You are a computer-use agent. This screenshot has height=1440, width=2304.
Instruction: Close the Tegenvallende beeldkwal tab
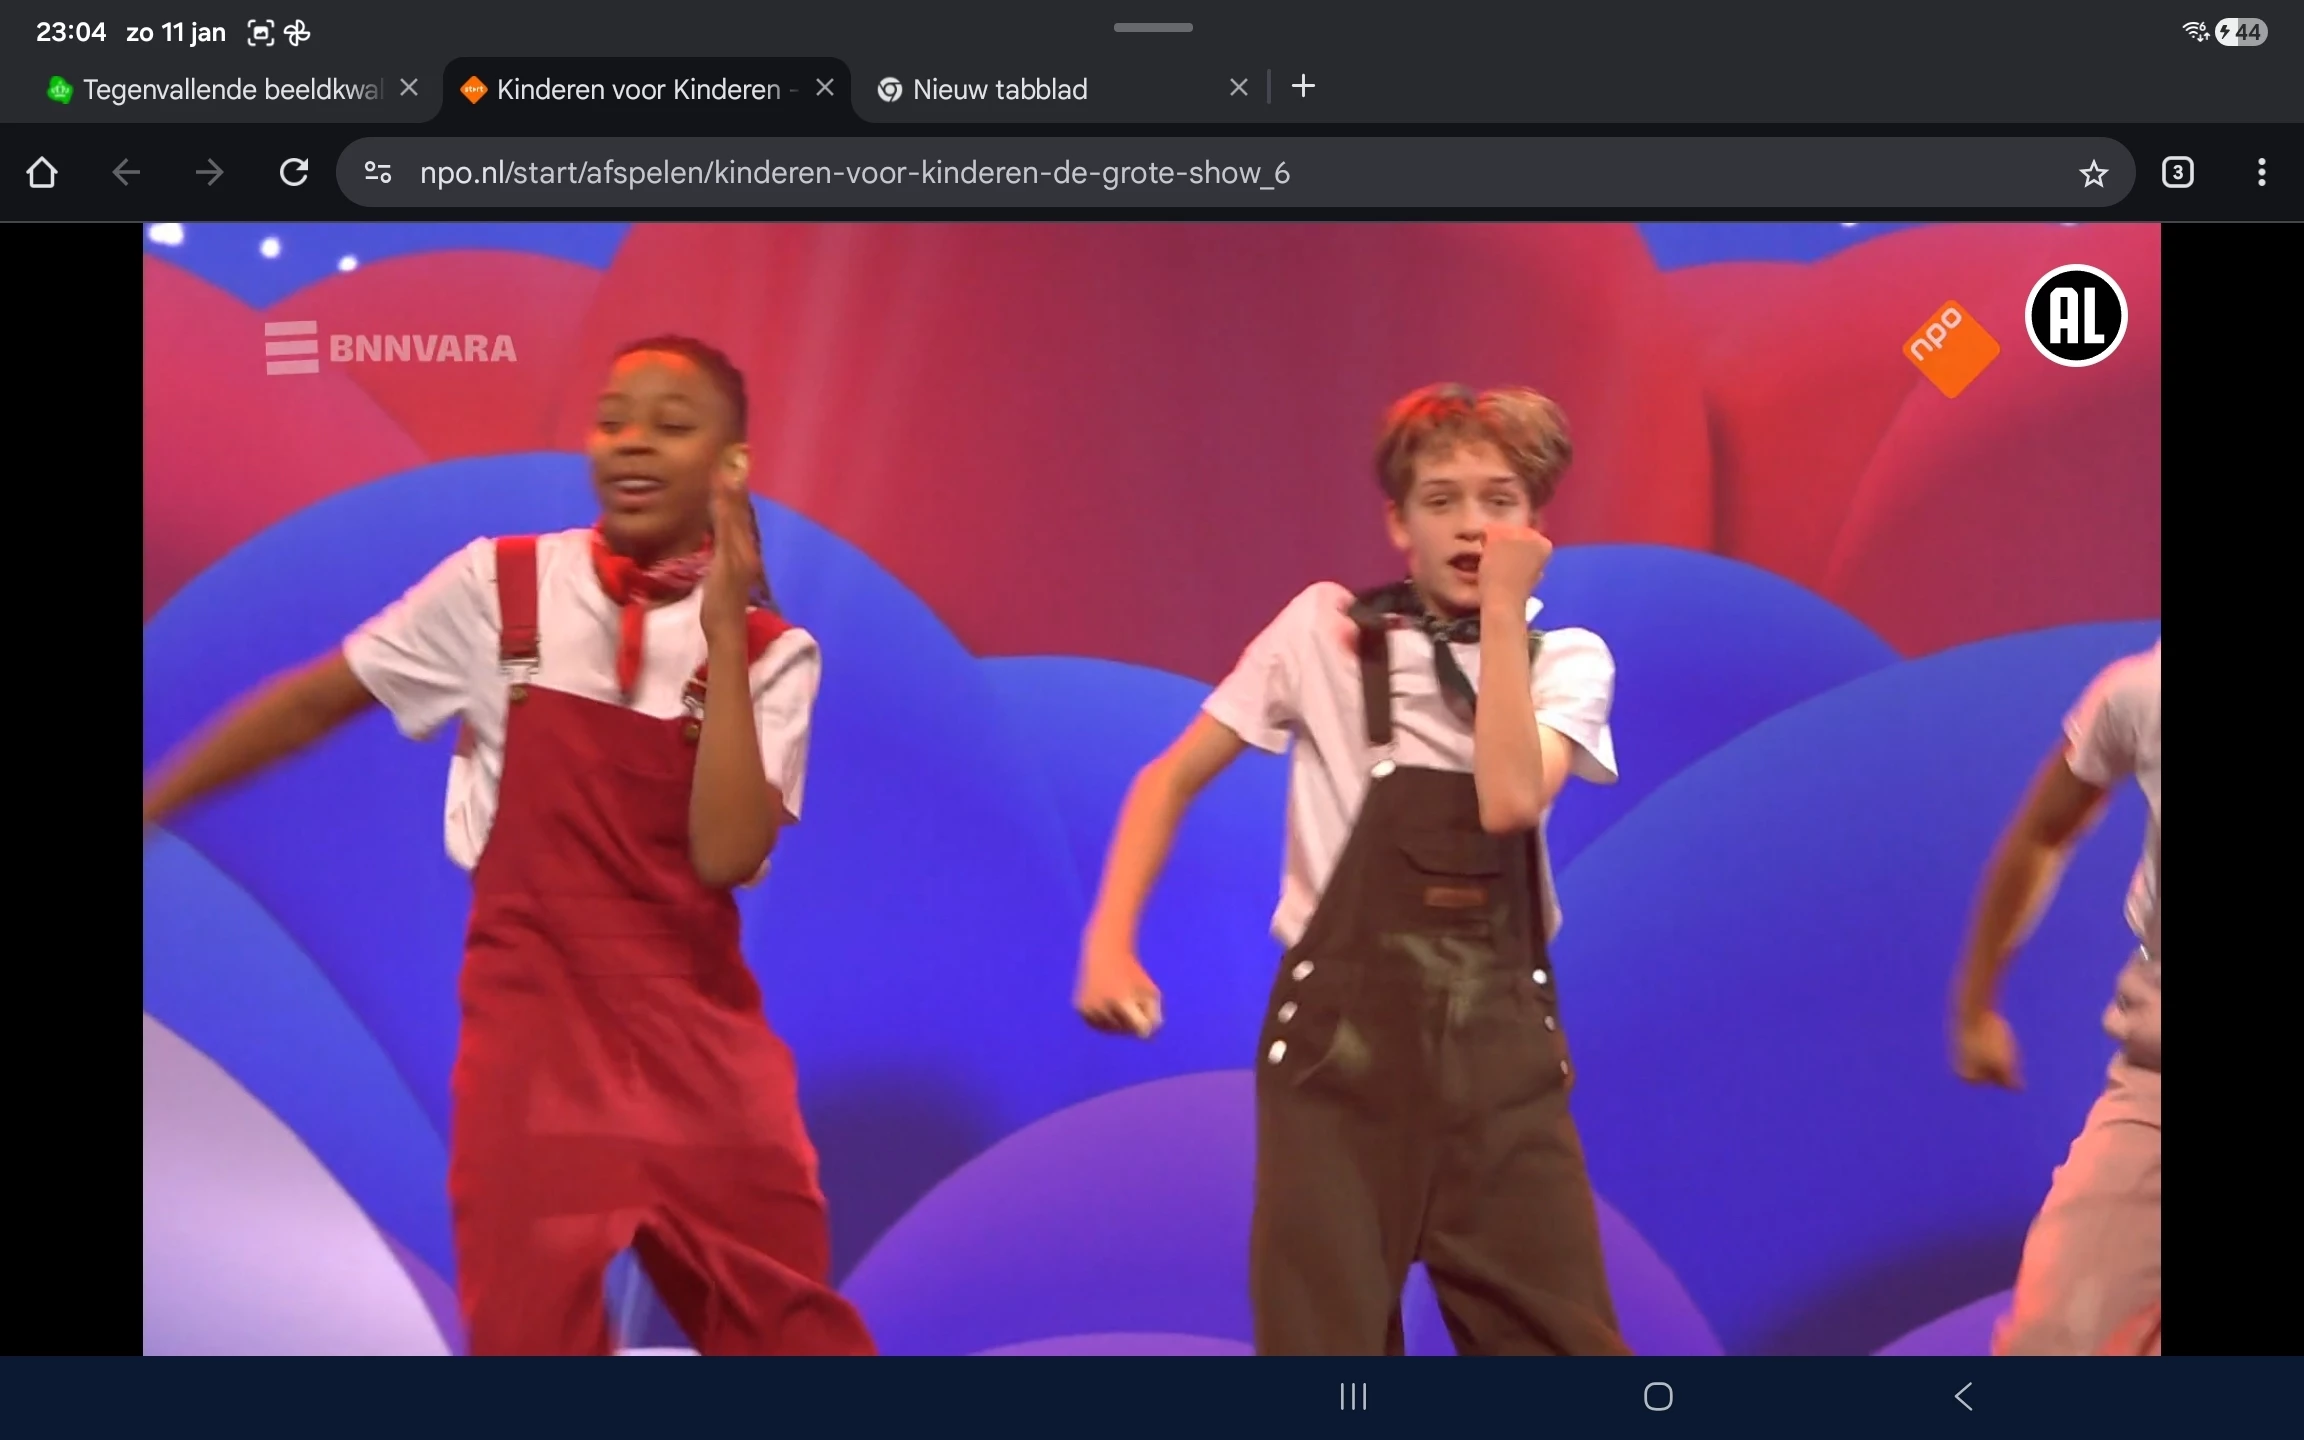(409, 88)
